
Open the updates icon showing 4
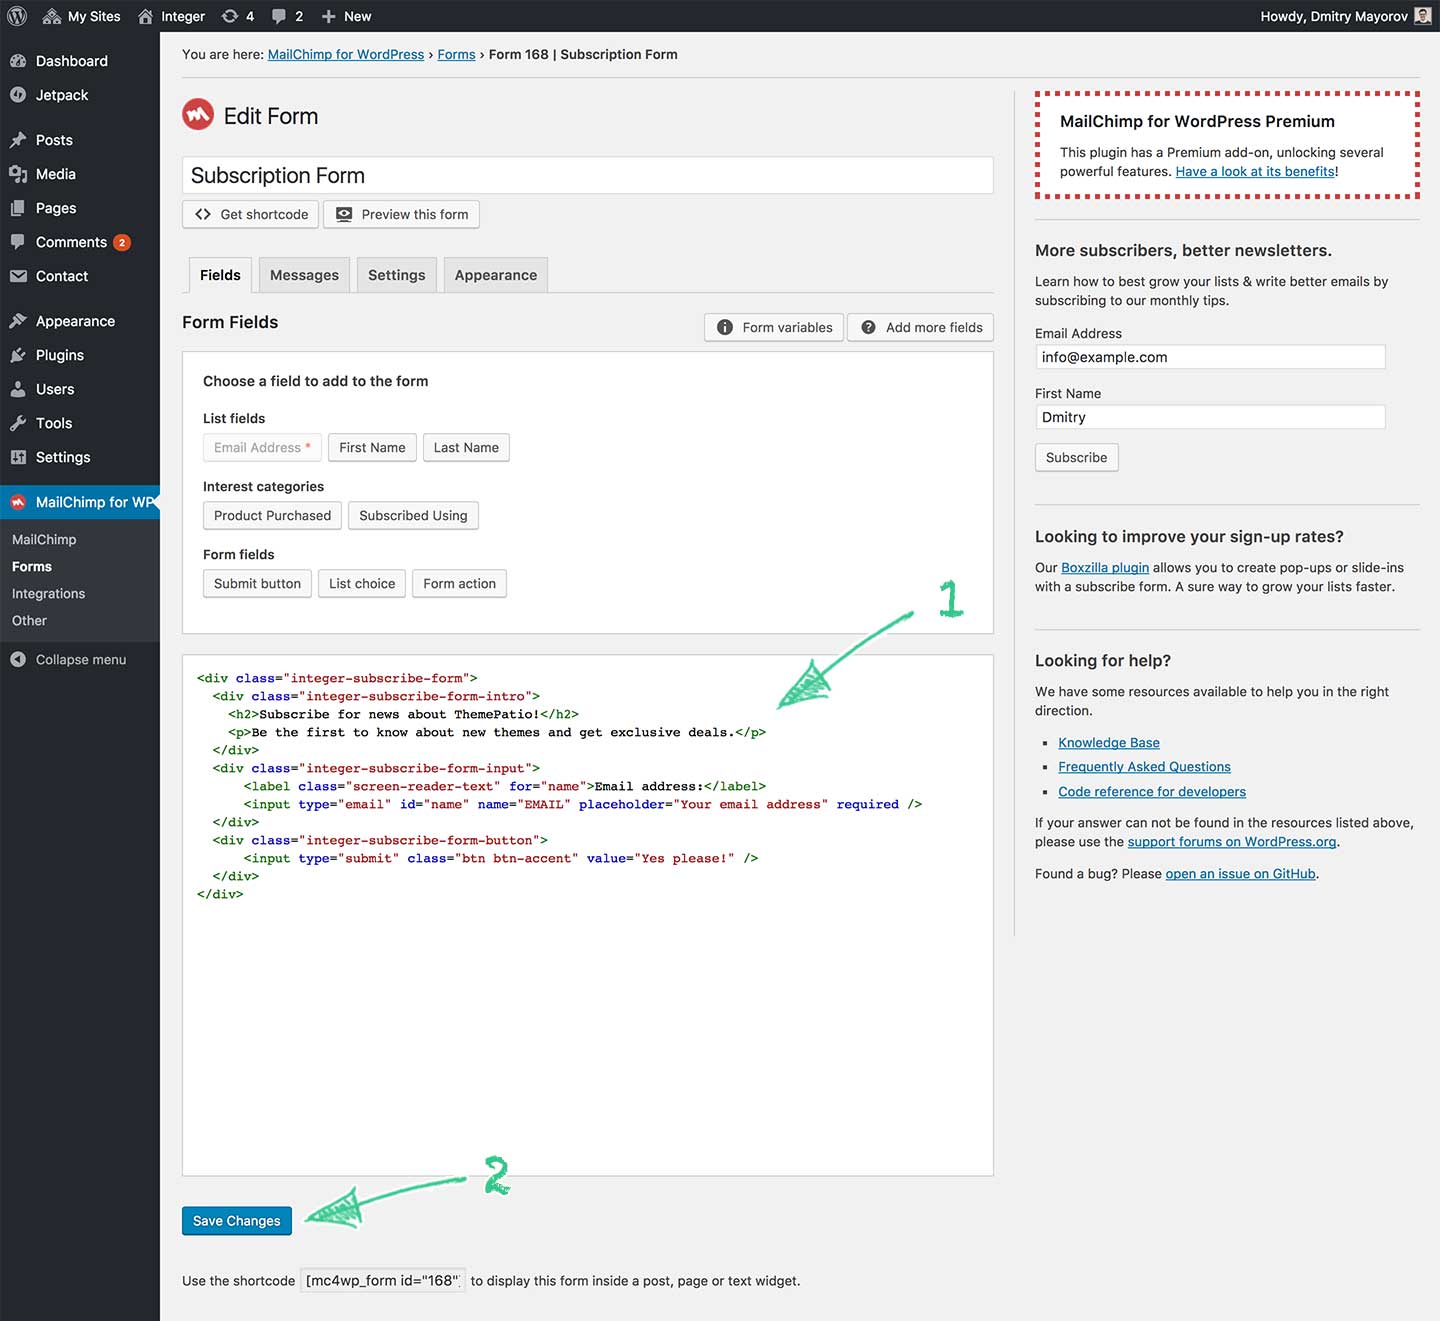(x=230, y=16)
